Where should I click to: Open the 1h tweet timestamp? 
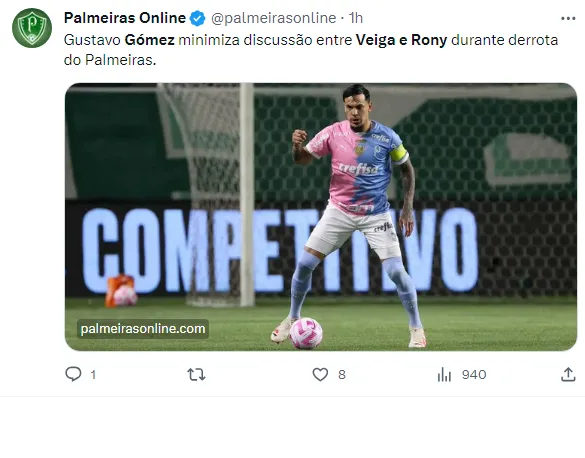point(356,18)
